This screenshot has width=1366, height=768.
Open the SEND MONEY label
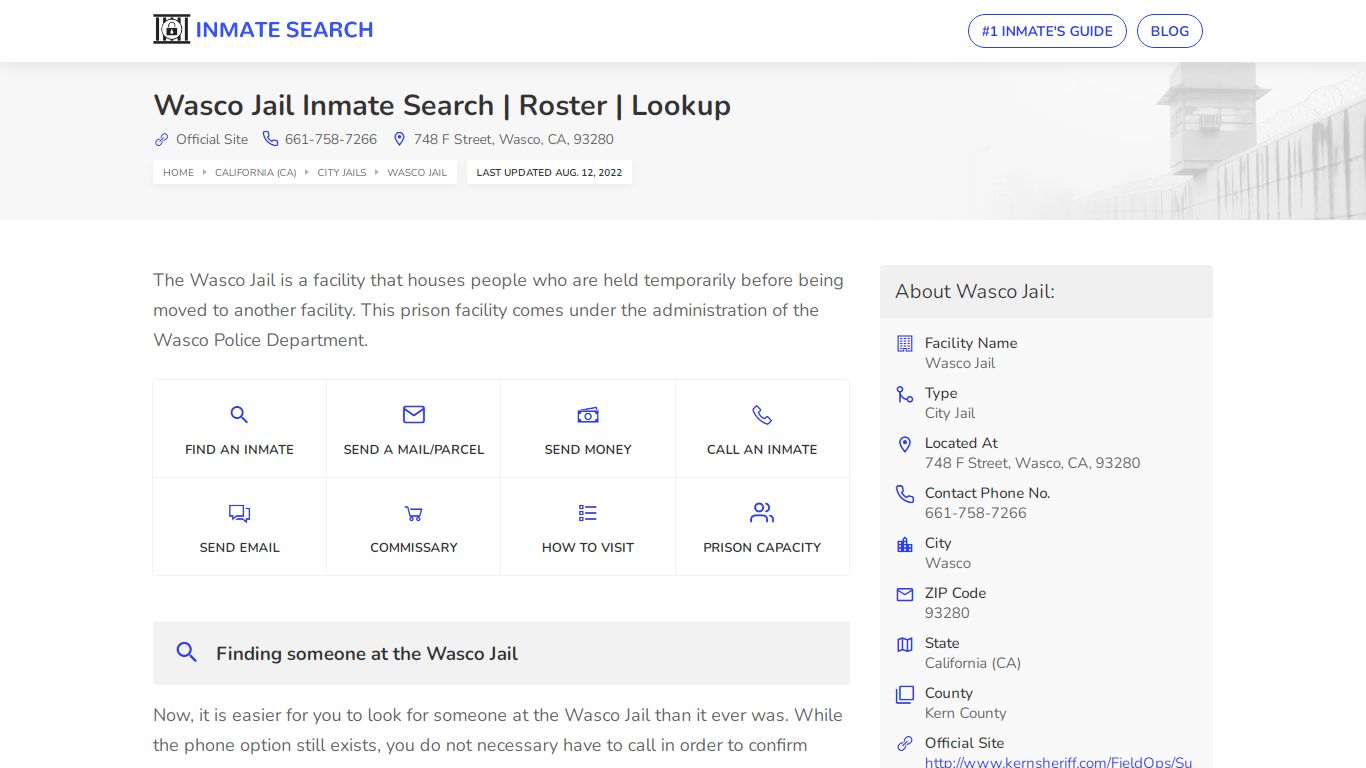tap(588, 449)
